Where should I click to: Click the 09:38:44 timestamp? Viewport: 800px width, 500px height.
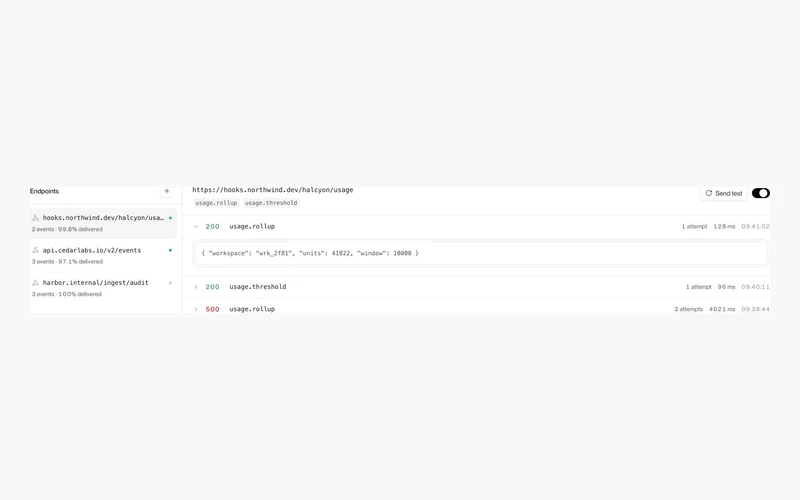point(756,309)
